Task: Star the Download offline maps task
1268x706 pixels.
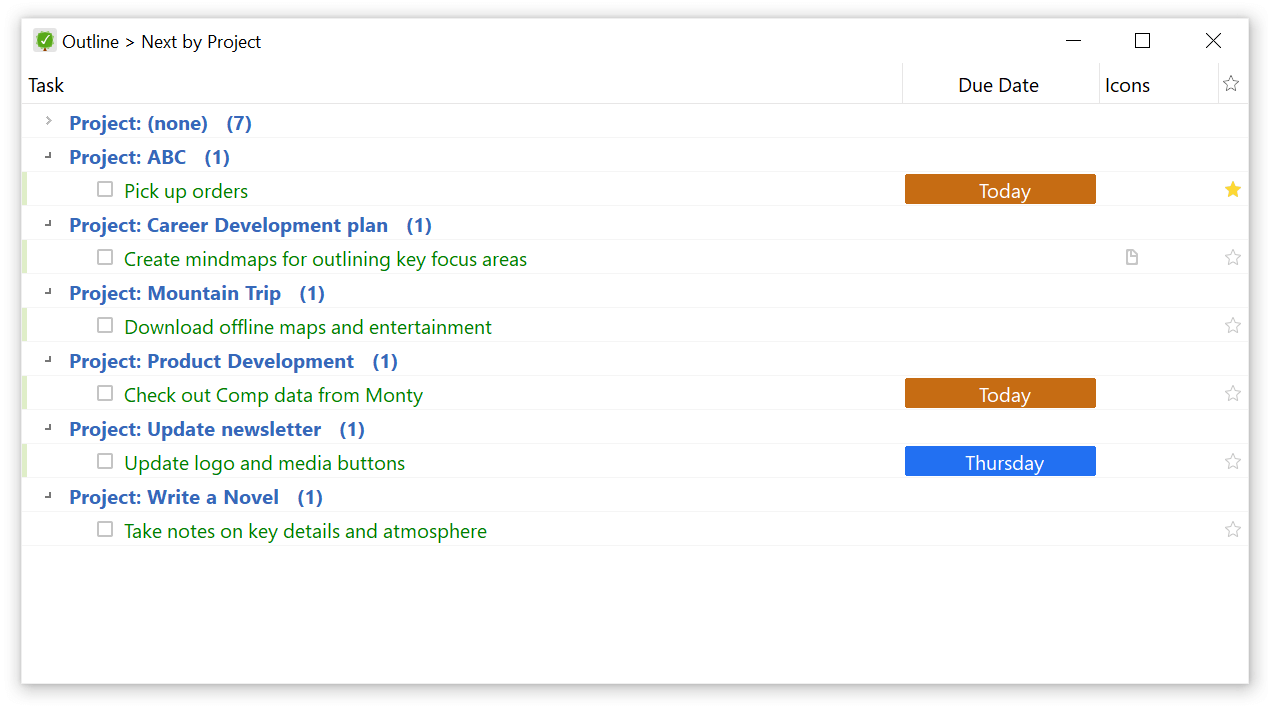Action: point(1232,325)
